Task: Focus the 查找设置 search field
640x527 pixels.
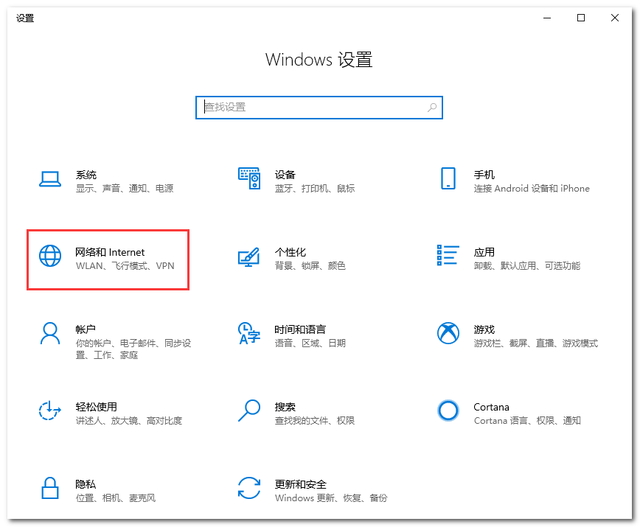Action: pyautogui.click(x=319, y=107)
